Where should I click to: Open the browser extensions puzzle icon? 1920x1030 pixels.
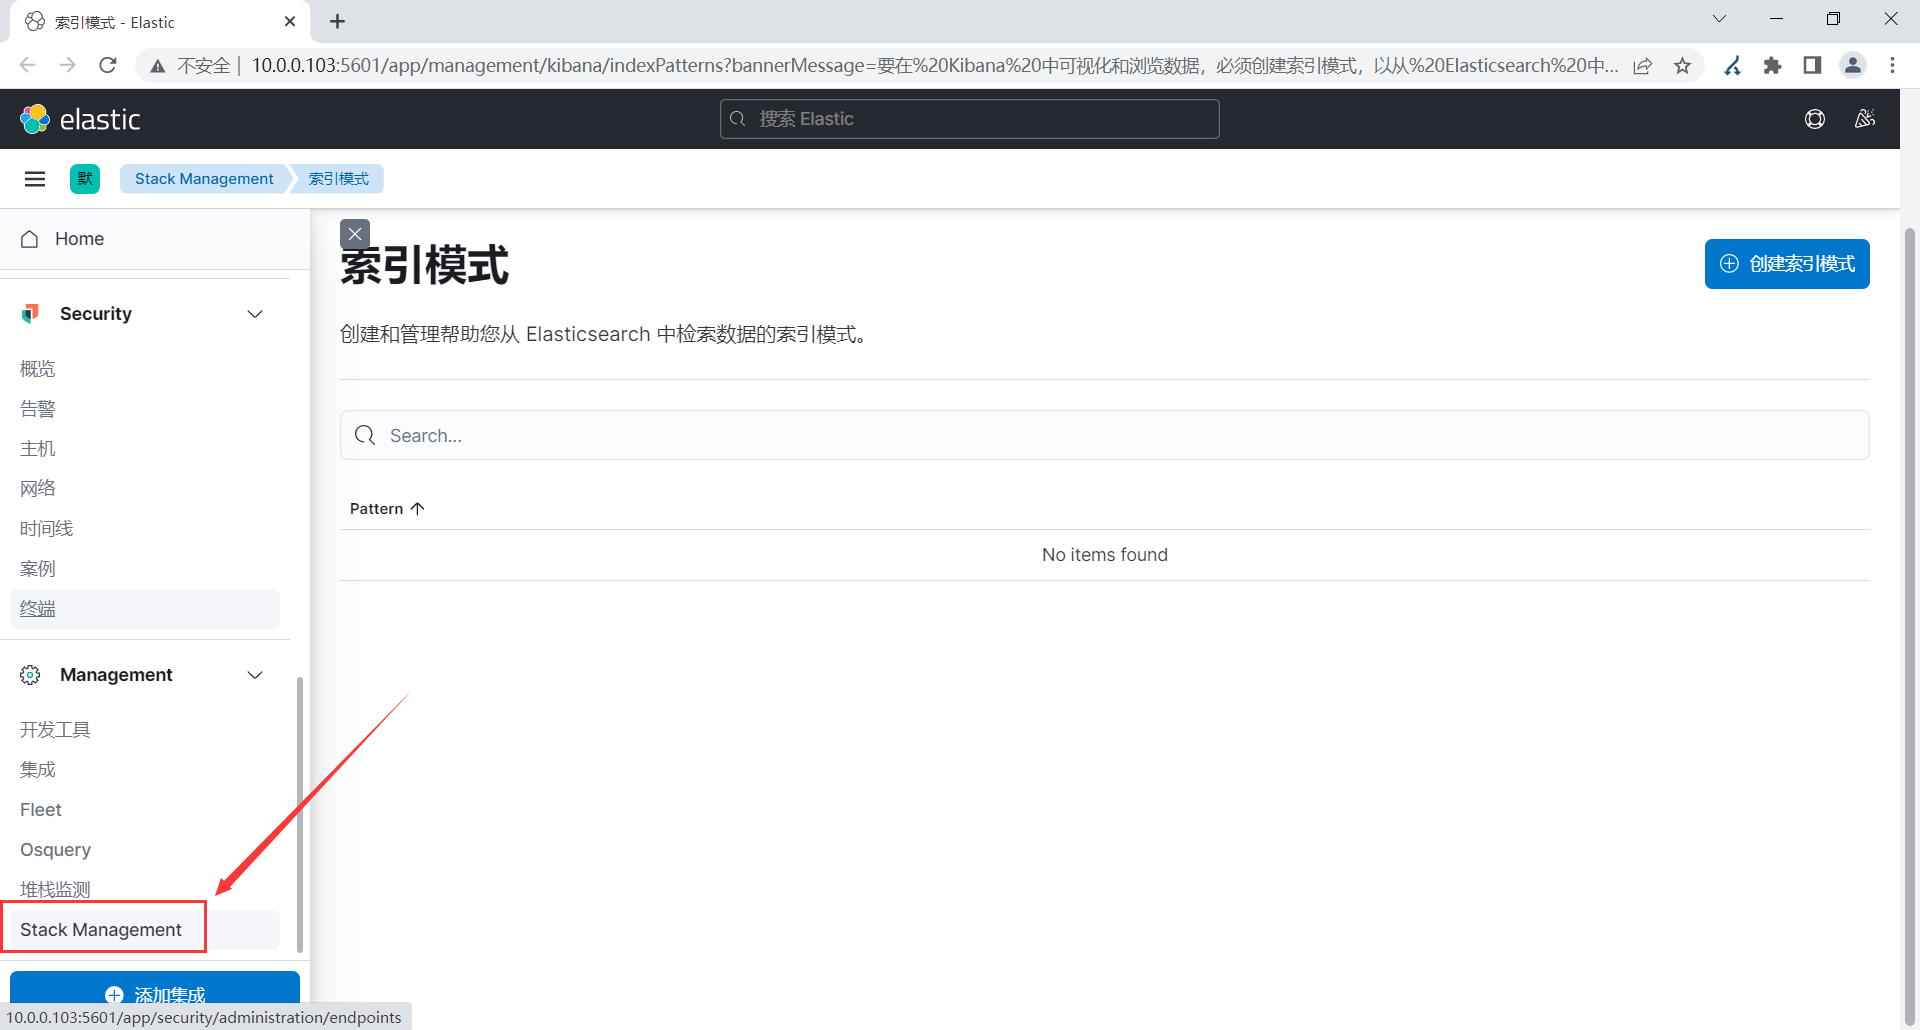(x=1773, y=65)
